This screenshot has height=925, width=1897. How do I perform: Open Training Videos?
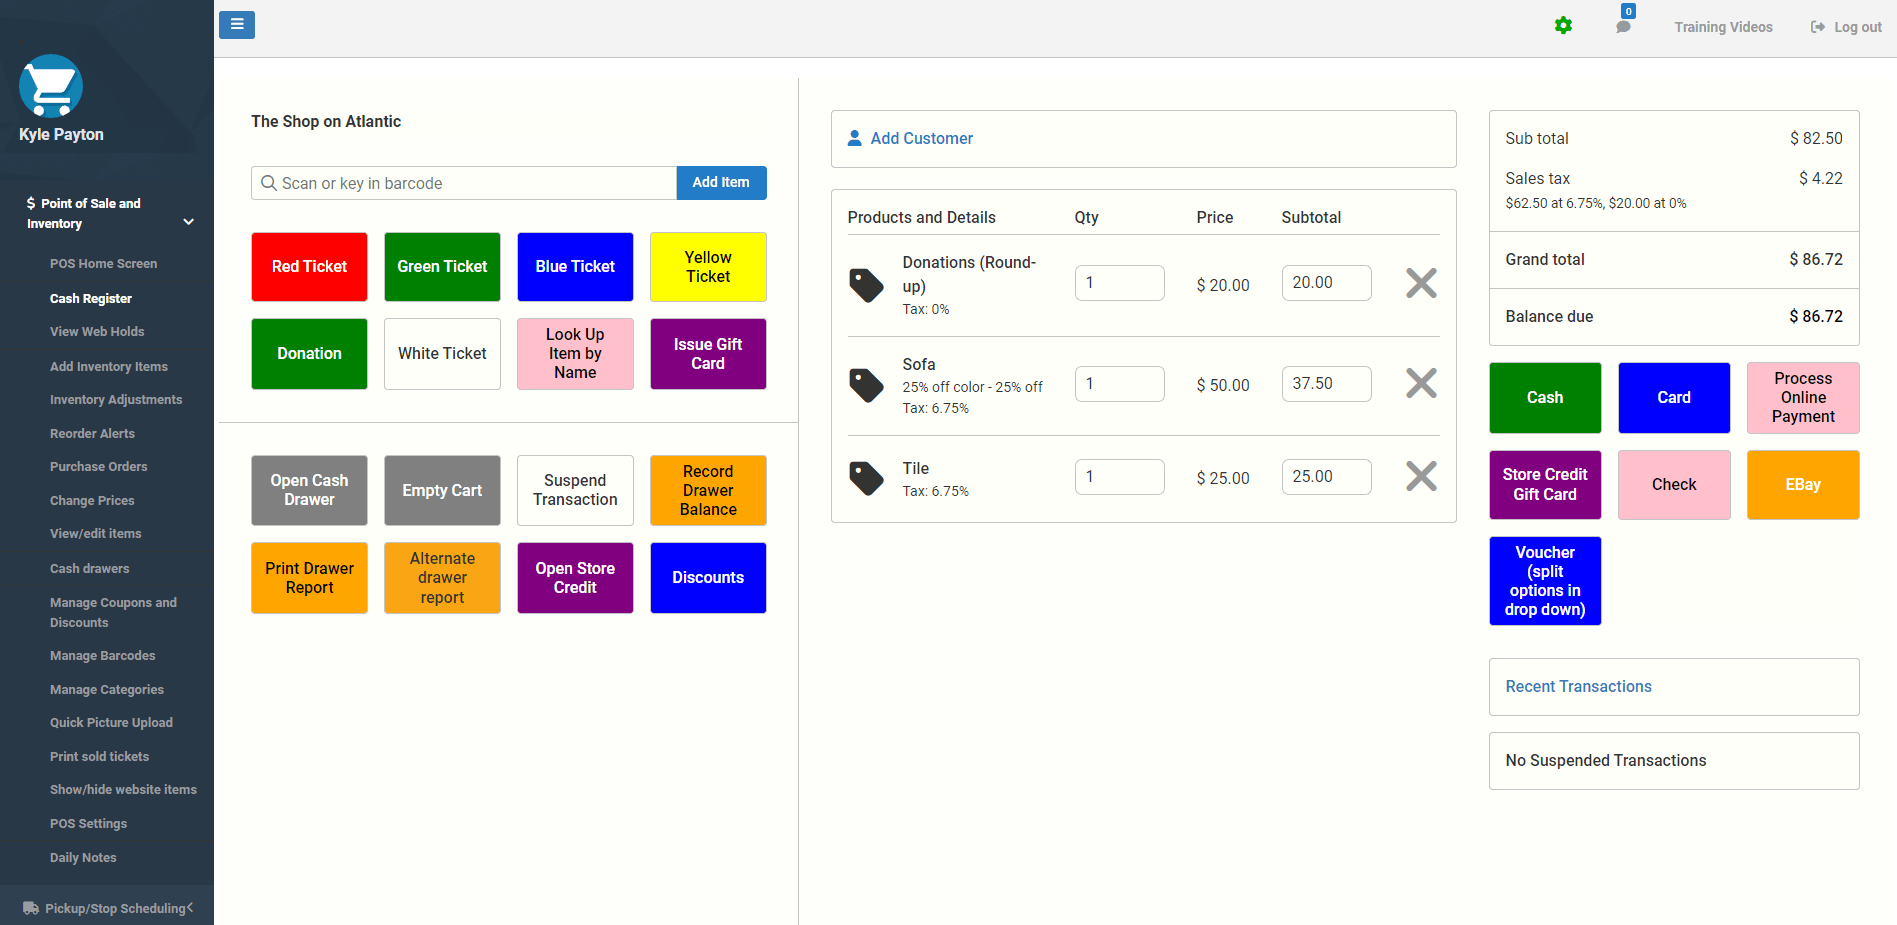pos(1723,27)
